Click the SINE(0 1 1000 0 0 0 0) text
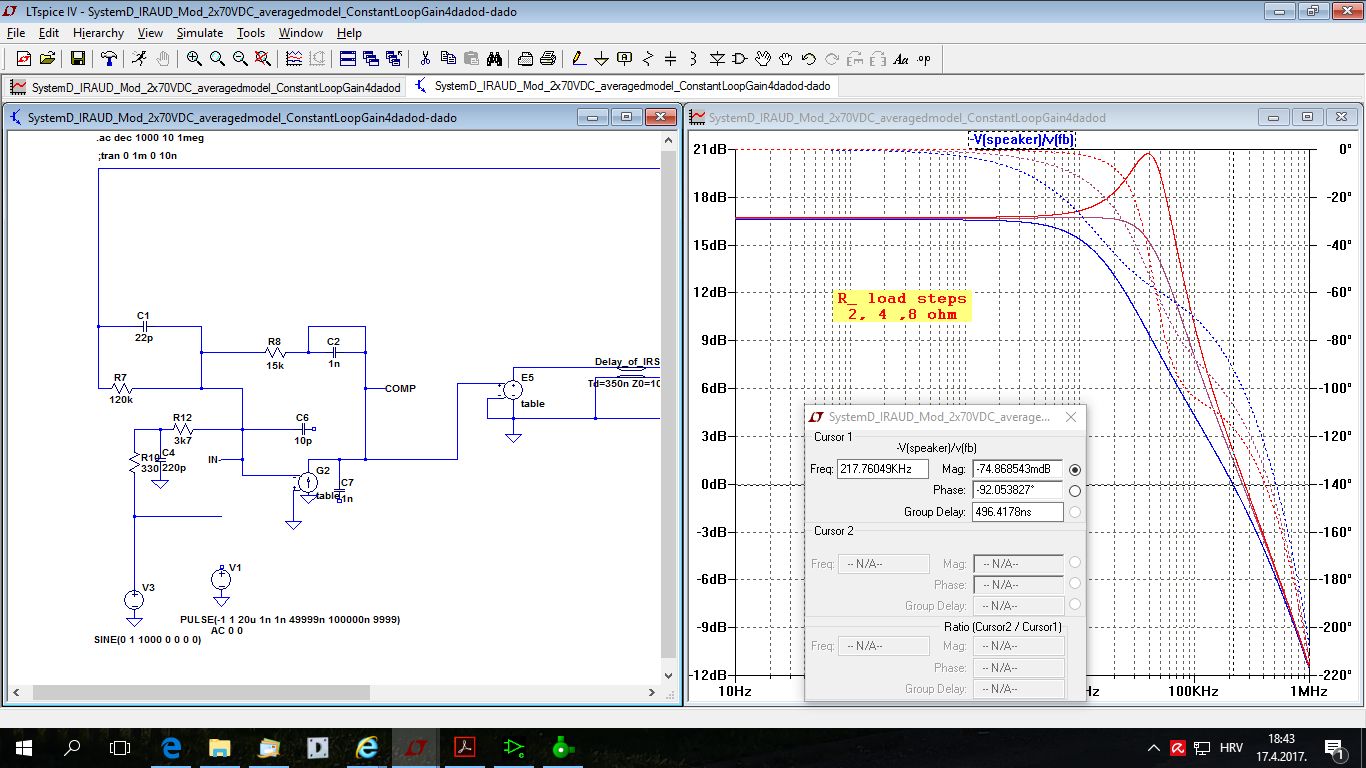 coord(148,639)
